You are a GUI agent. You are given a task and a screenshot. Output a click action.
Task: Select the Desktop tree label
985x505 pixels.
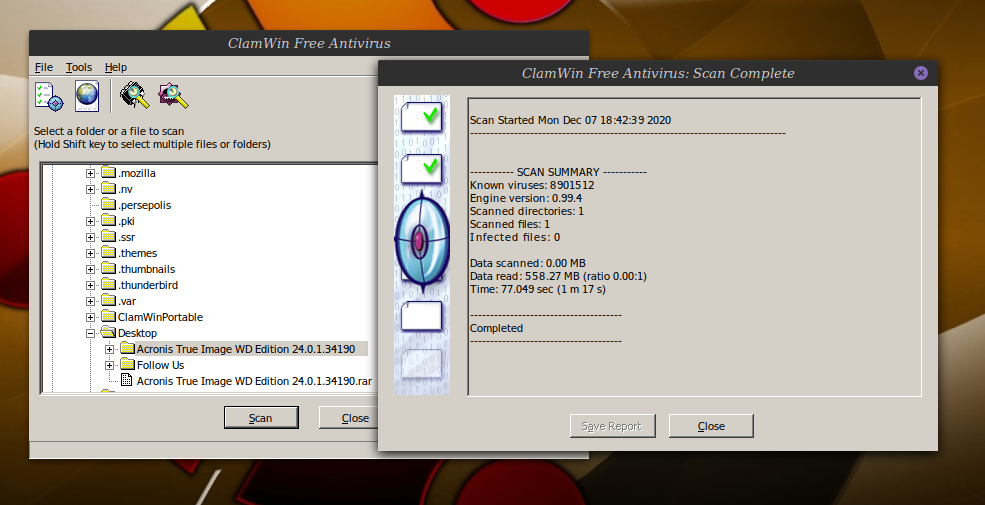pyautogui.click(x=138, y=334)
